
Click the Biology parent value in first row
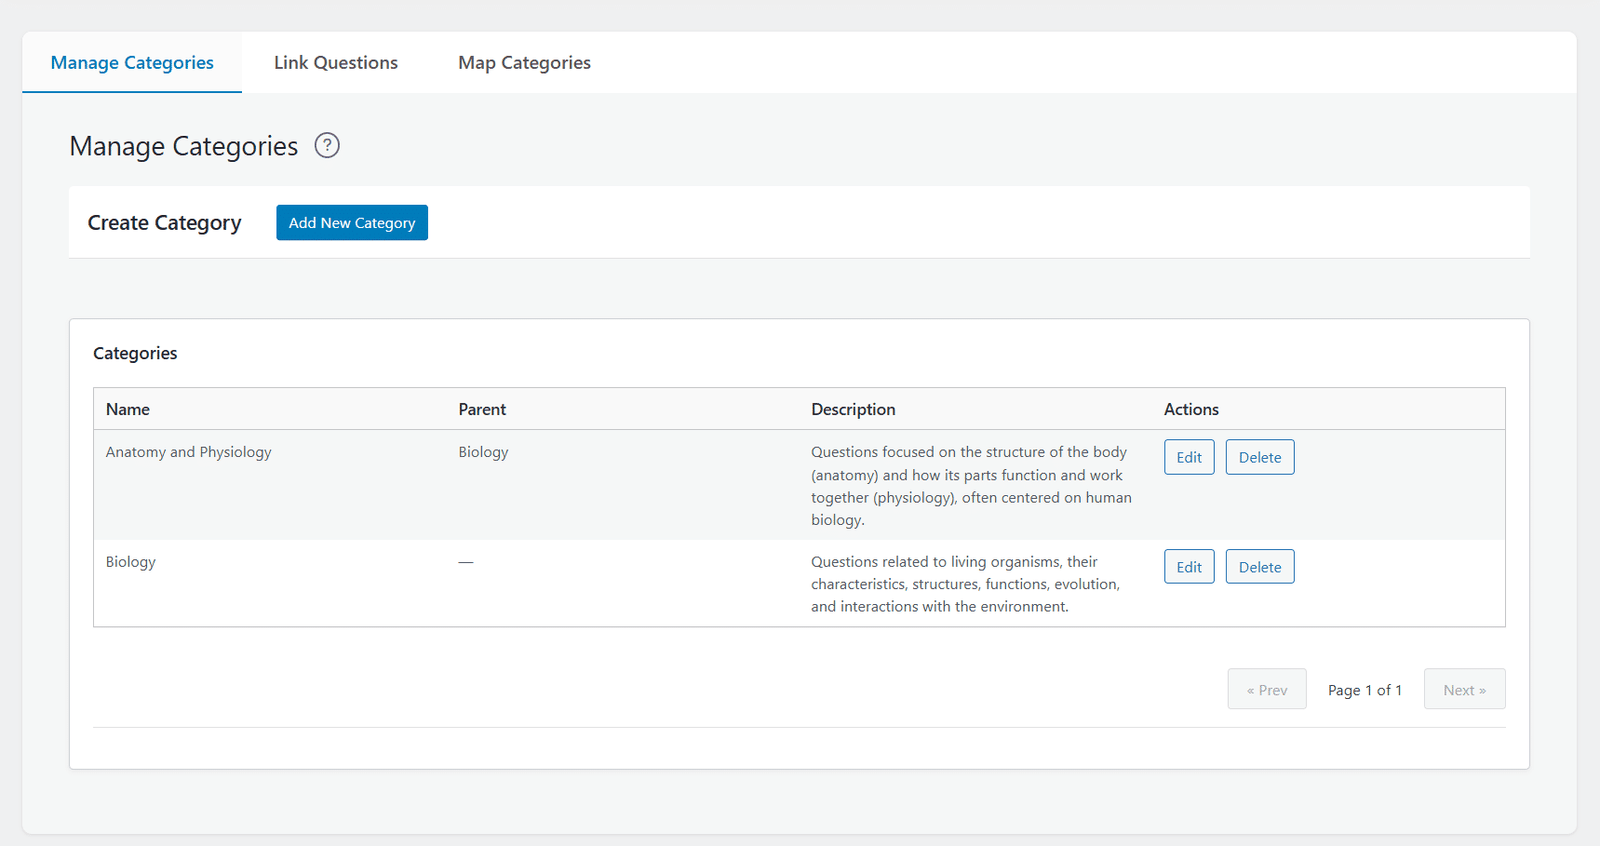[483, 452]
